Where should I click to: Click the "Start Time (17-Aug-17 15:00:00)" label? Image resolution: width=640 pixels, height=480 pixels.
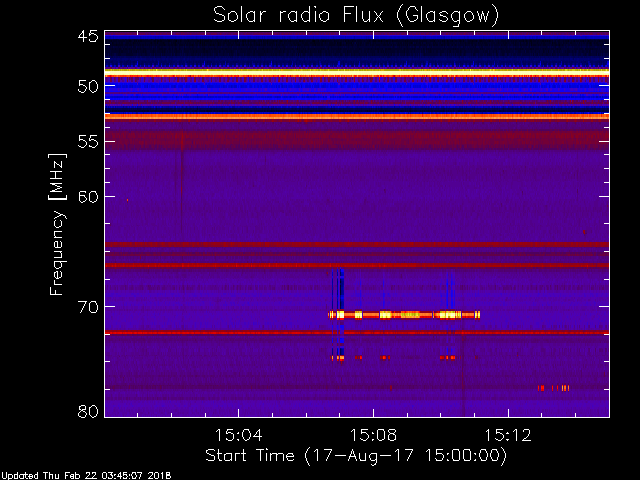pos(356,456)
